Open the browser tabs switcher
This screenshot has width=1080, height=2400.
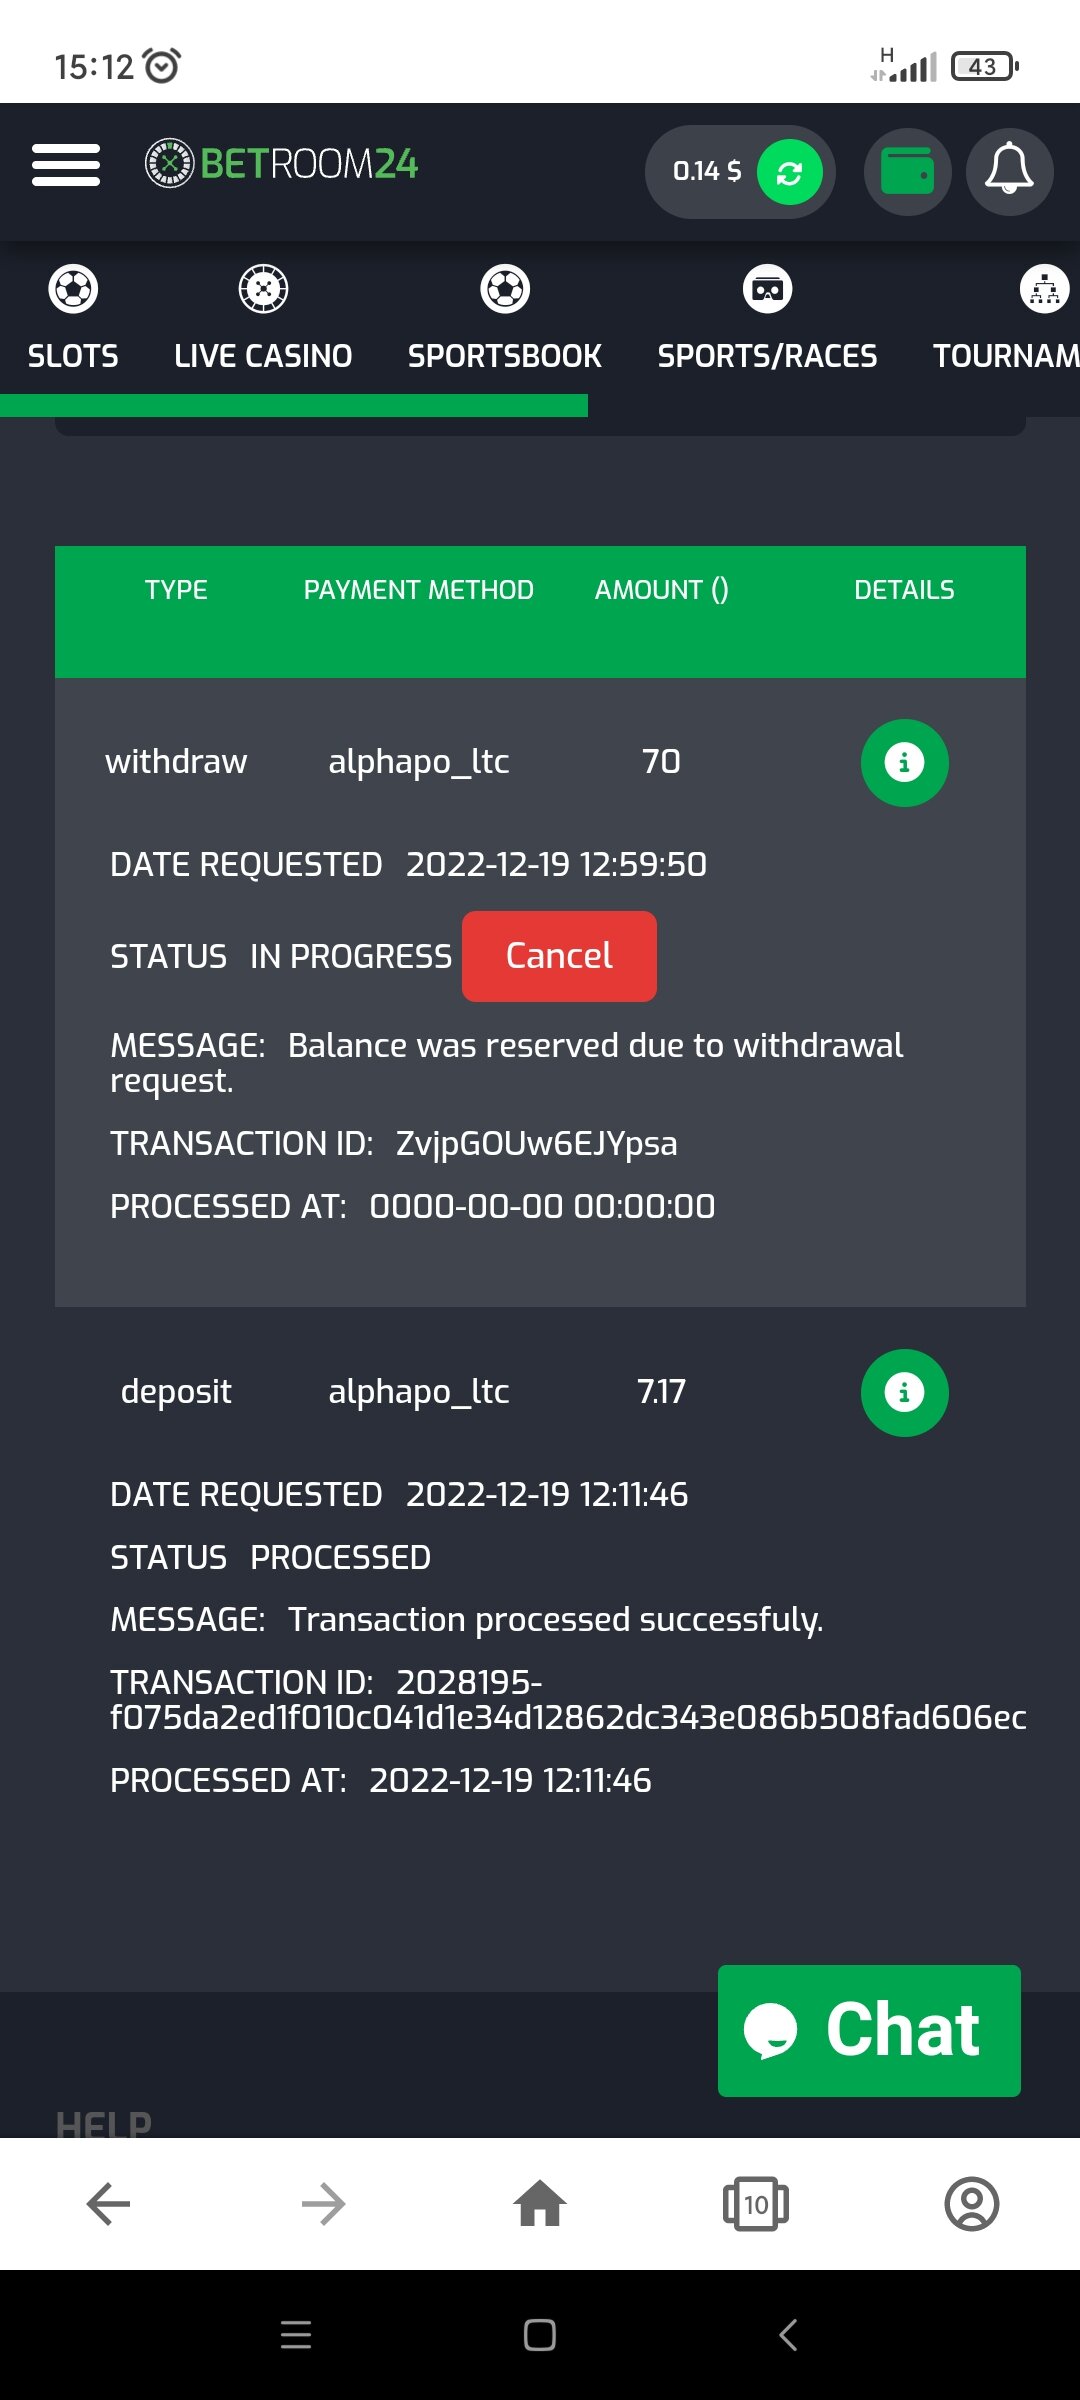pos(756,2204)
